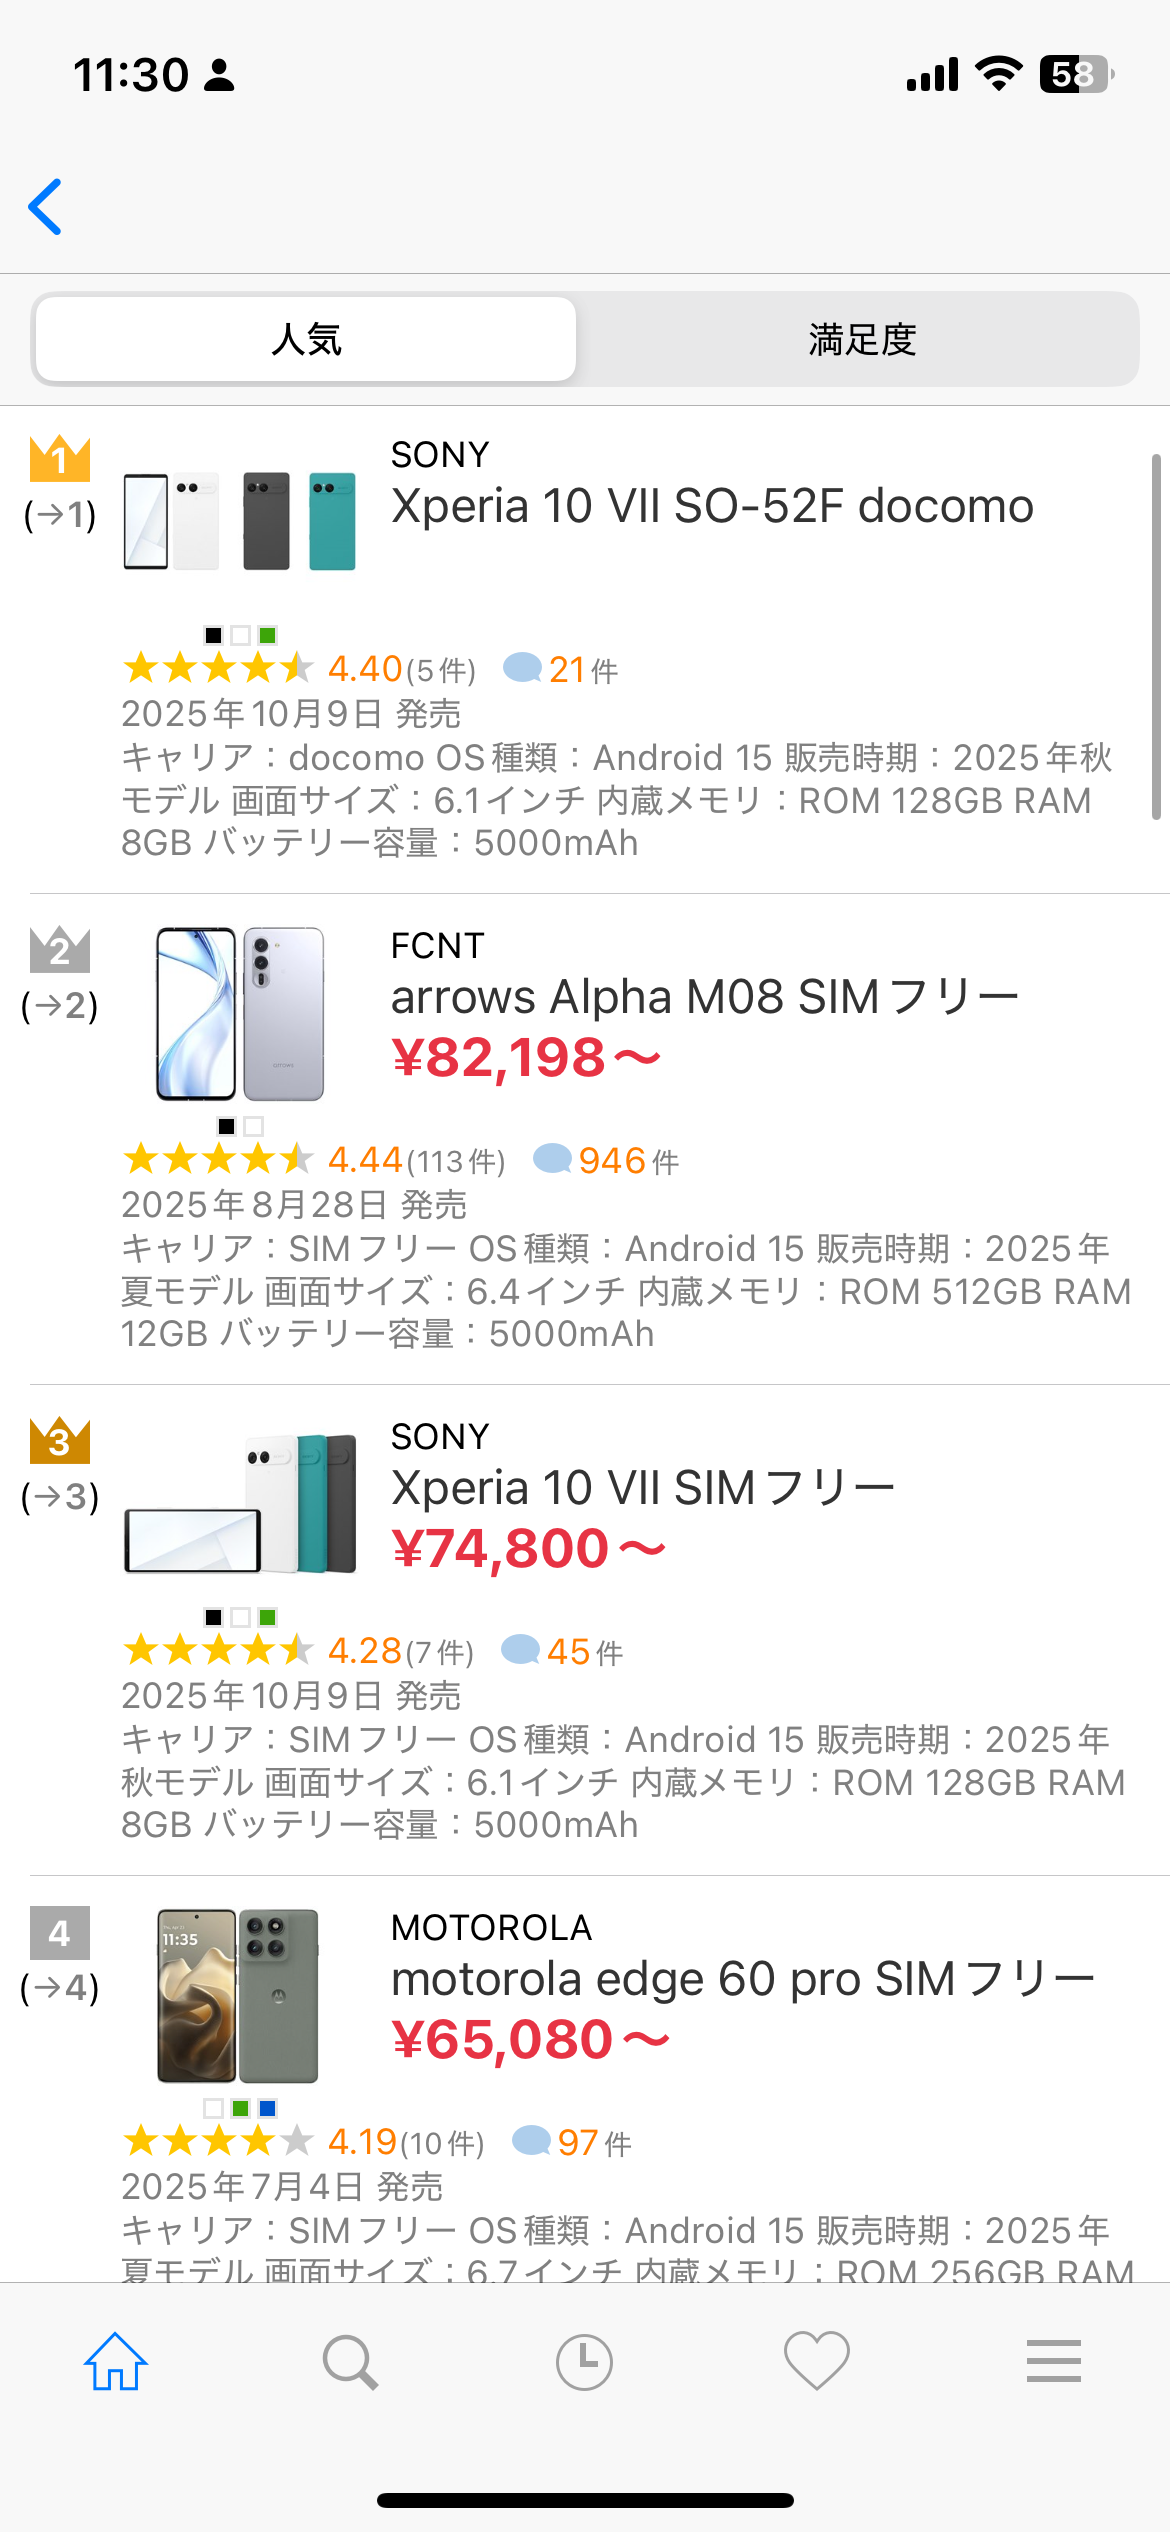Tap the blue back chevron

click(46, 207)
